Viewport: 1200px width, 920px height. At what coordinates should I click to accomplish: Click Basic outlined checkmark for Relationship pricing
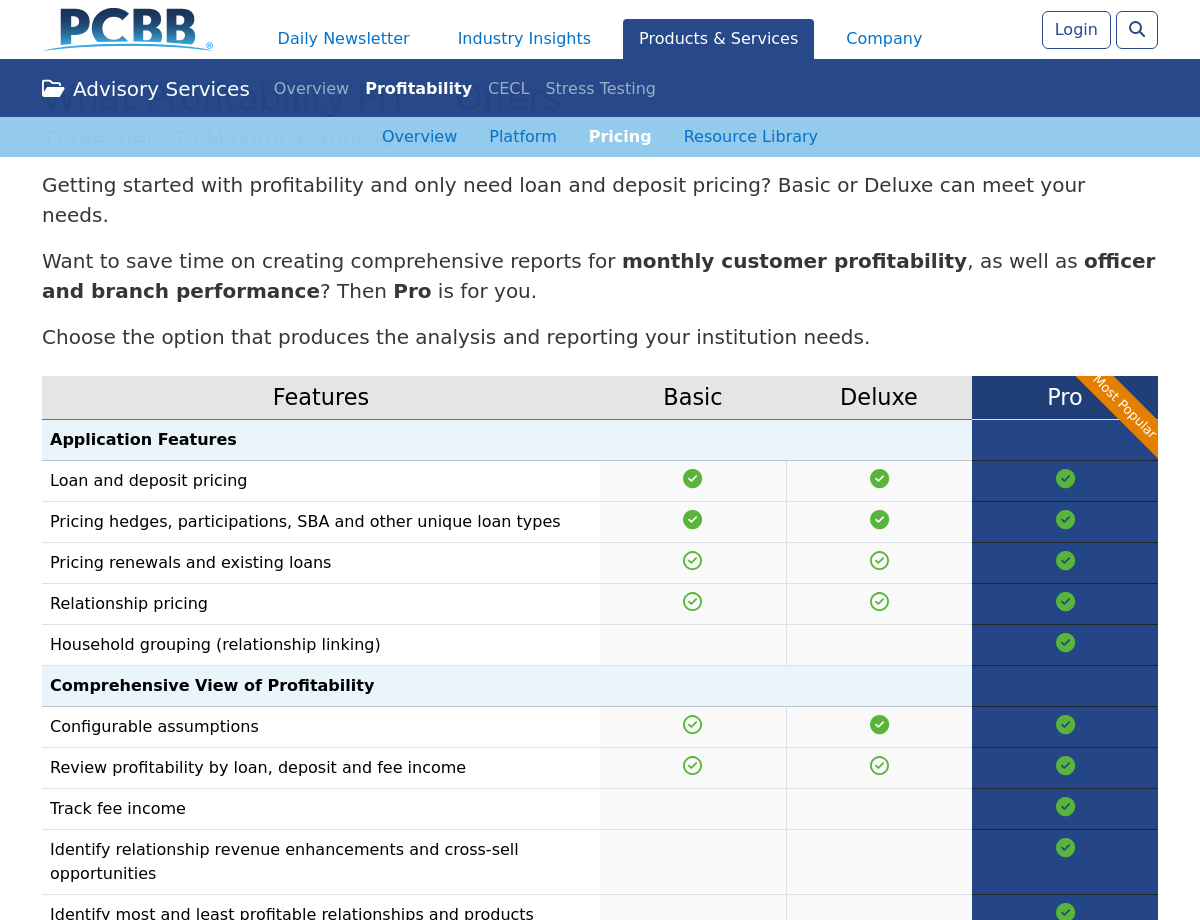click(x=692, y=602)
